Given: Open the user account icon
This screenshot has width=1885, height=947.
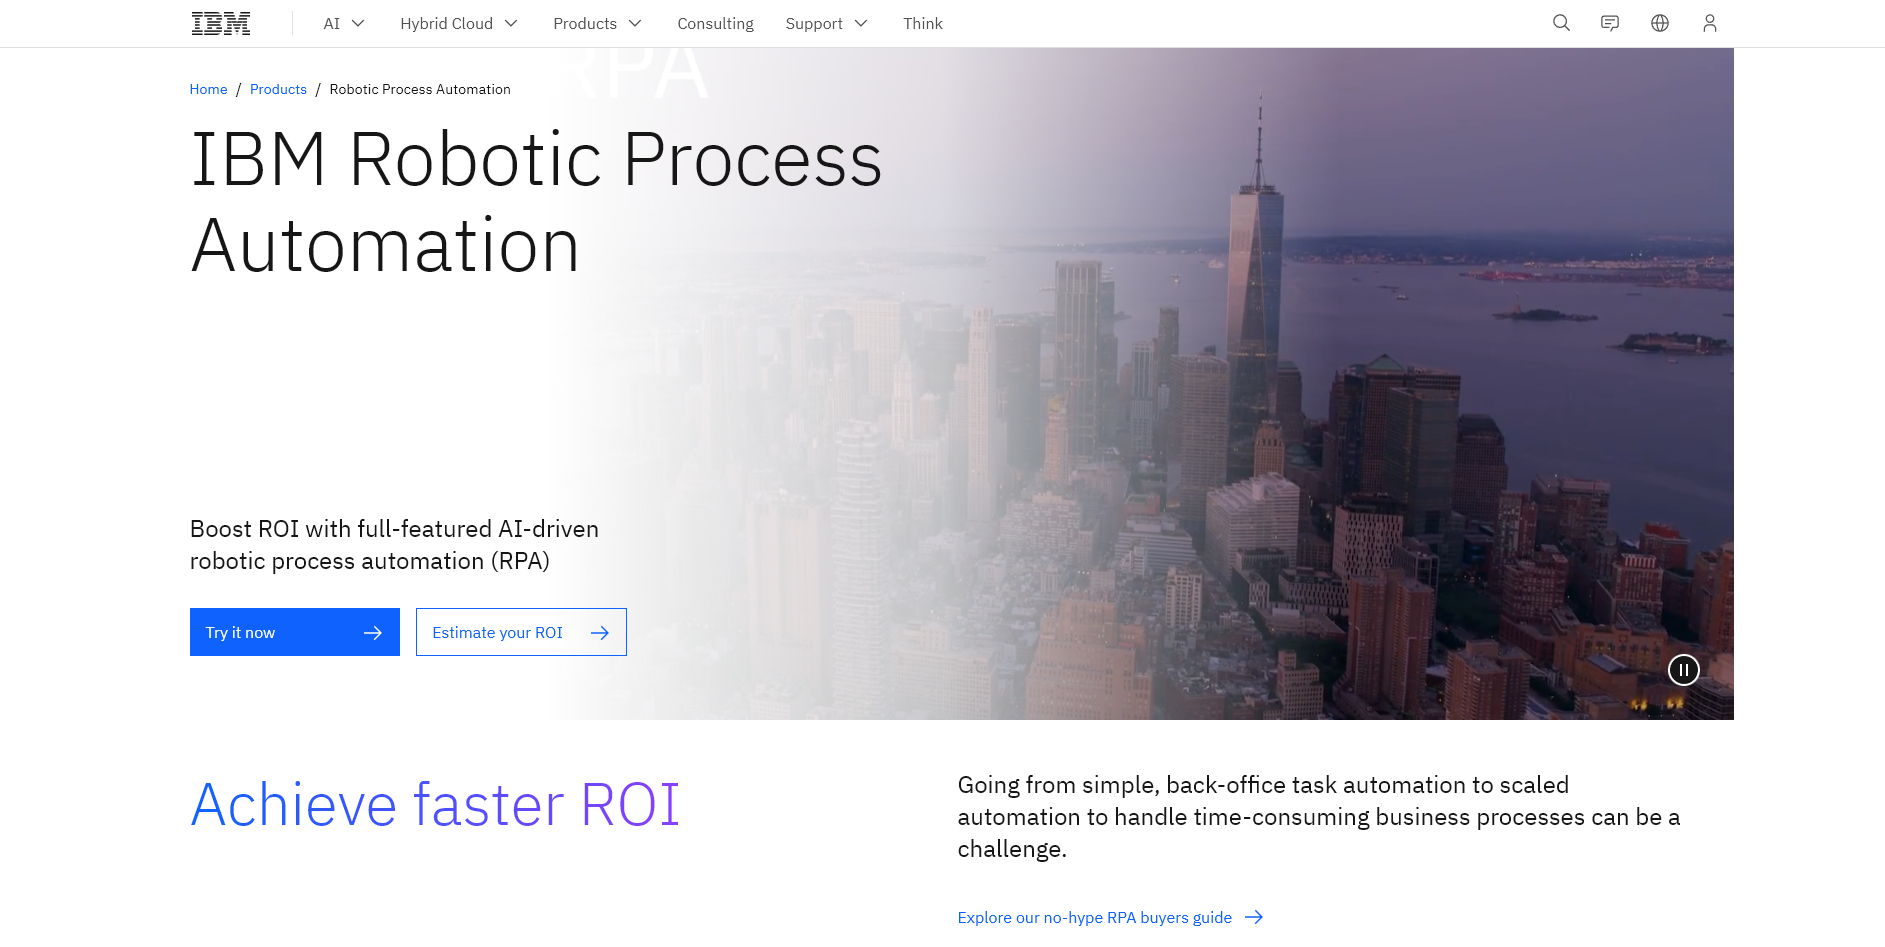Looking at the screenshot, I should 1709,23.
